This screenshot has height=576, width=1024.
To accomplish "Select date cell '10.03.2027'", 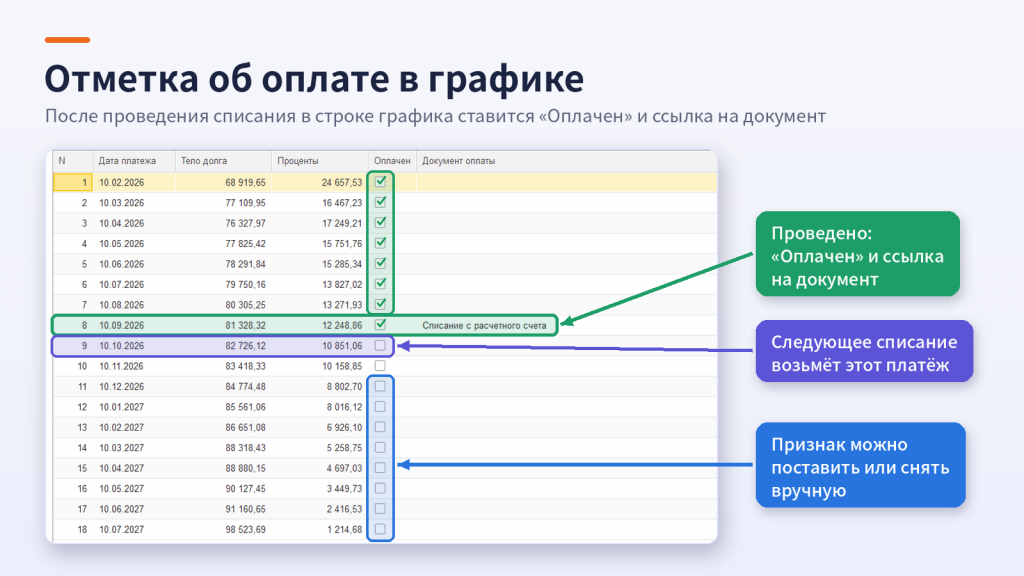I will coord(121,447).
